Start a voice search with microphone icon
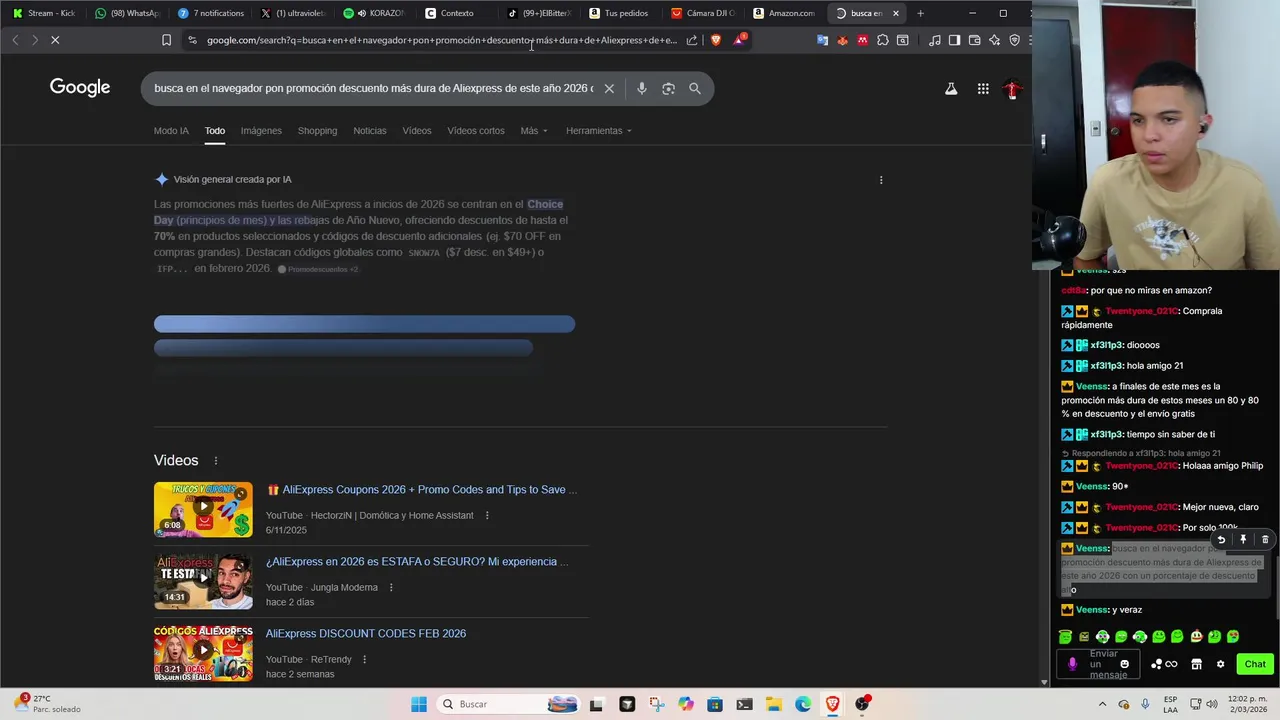This screenshot has height=720, width=1280. (642, 88)
